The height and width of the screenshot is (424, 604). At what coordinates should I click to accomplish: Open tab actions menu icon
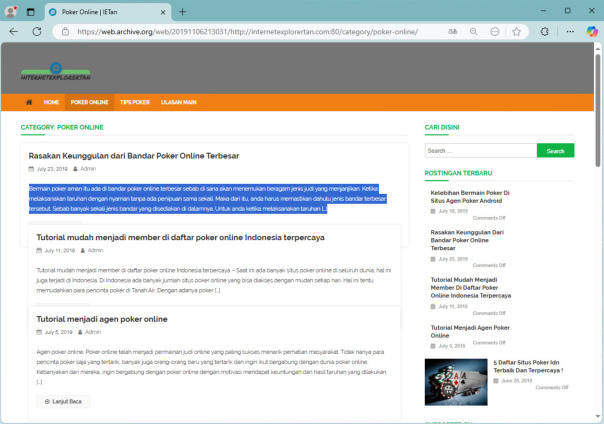(30, 12)
